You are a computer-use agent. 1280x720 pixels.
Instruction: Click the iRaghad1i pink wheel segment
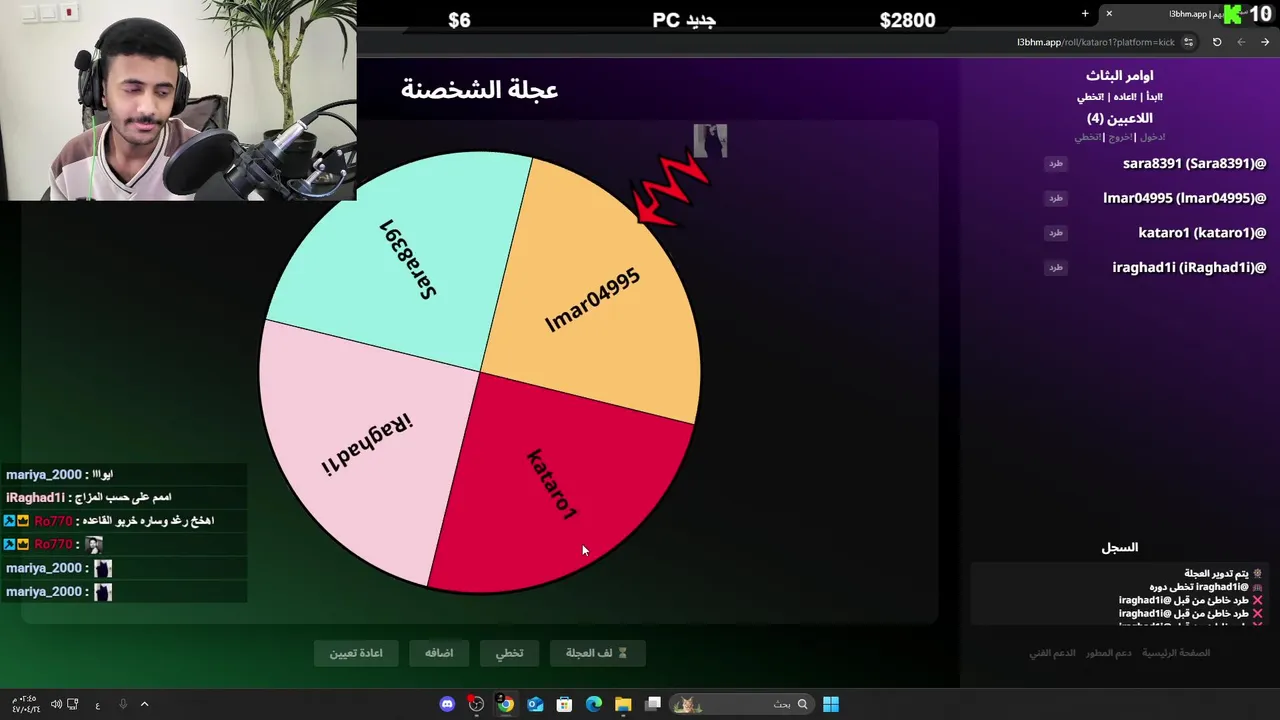365,445
